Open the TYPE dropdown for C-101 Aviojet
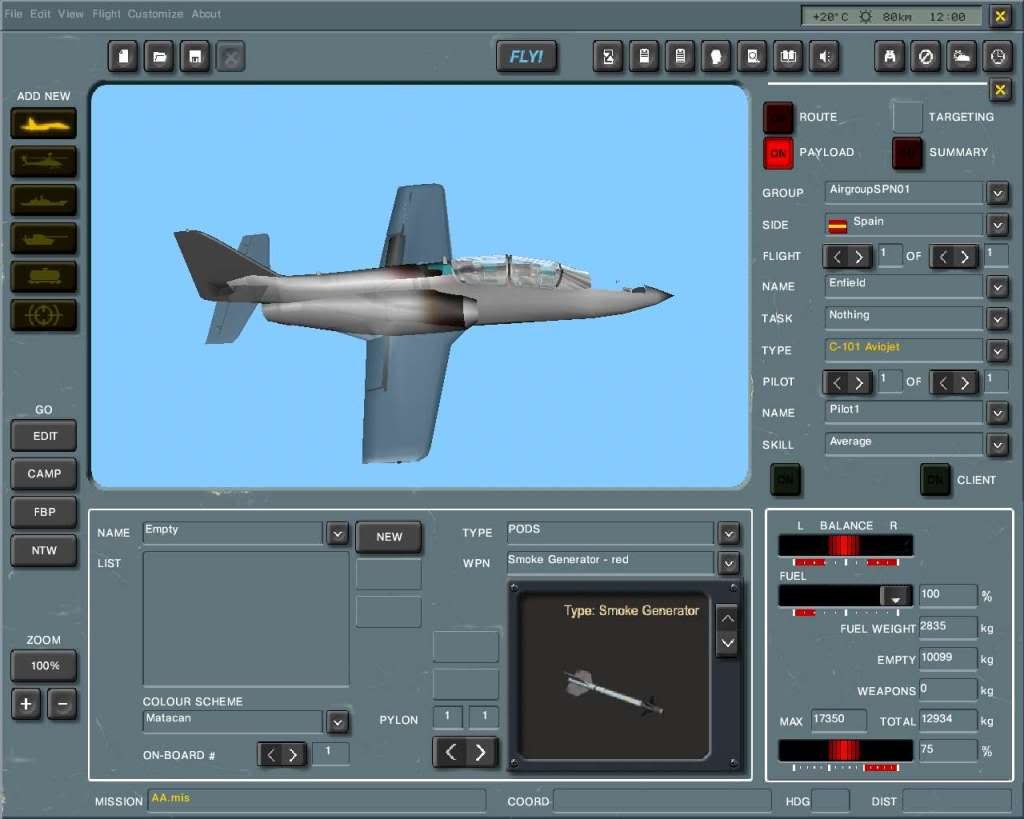Screen dimensions: 1024x819 [x=997, y=350]
